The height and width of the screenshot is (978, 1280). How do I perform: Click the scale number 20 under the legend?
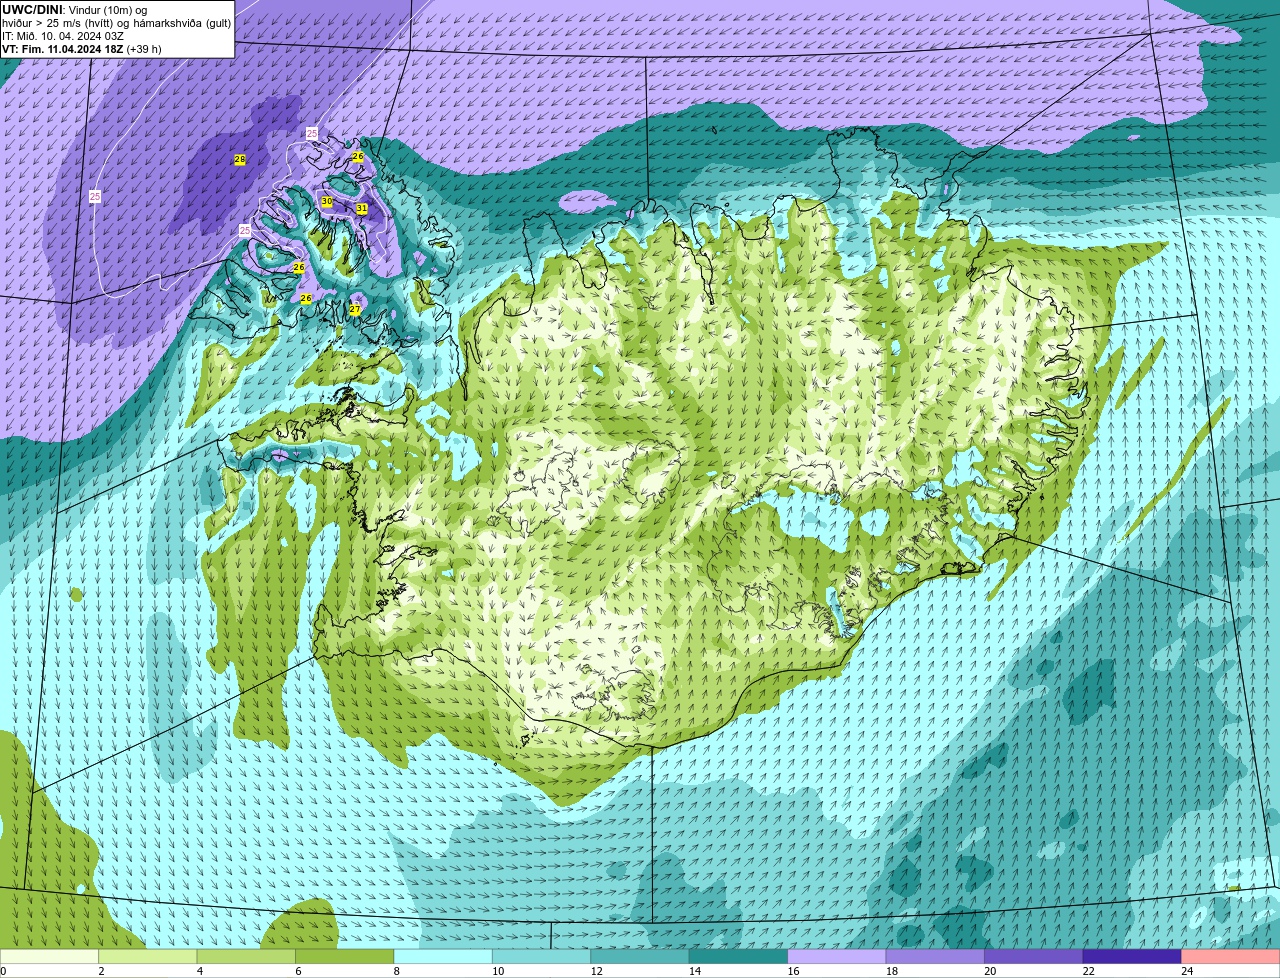(990, 971)
